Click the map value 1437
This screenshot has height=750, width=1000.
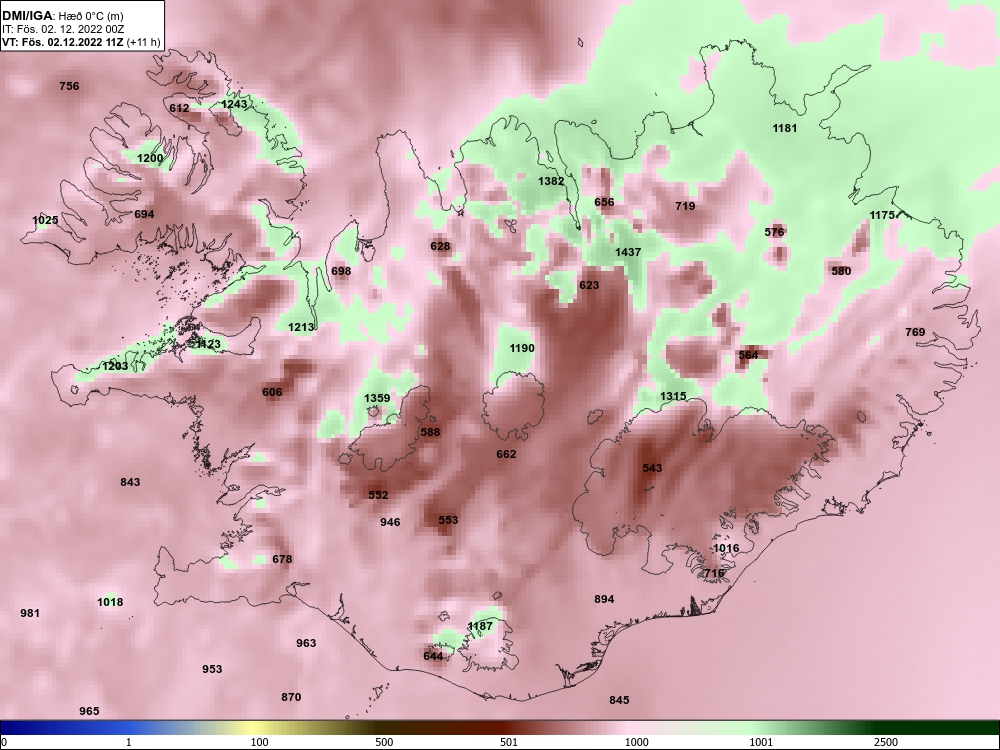coord(628,252)
